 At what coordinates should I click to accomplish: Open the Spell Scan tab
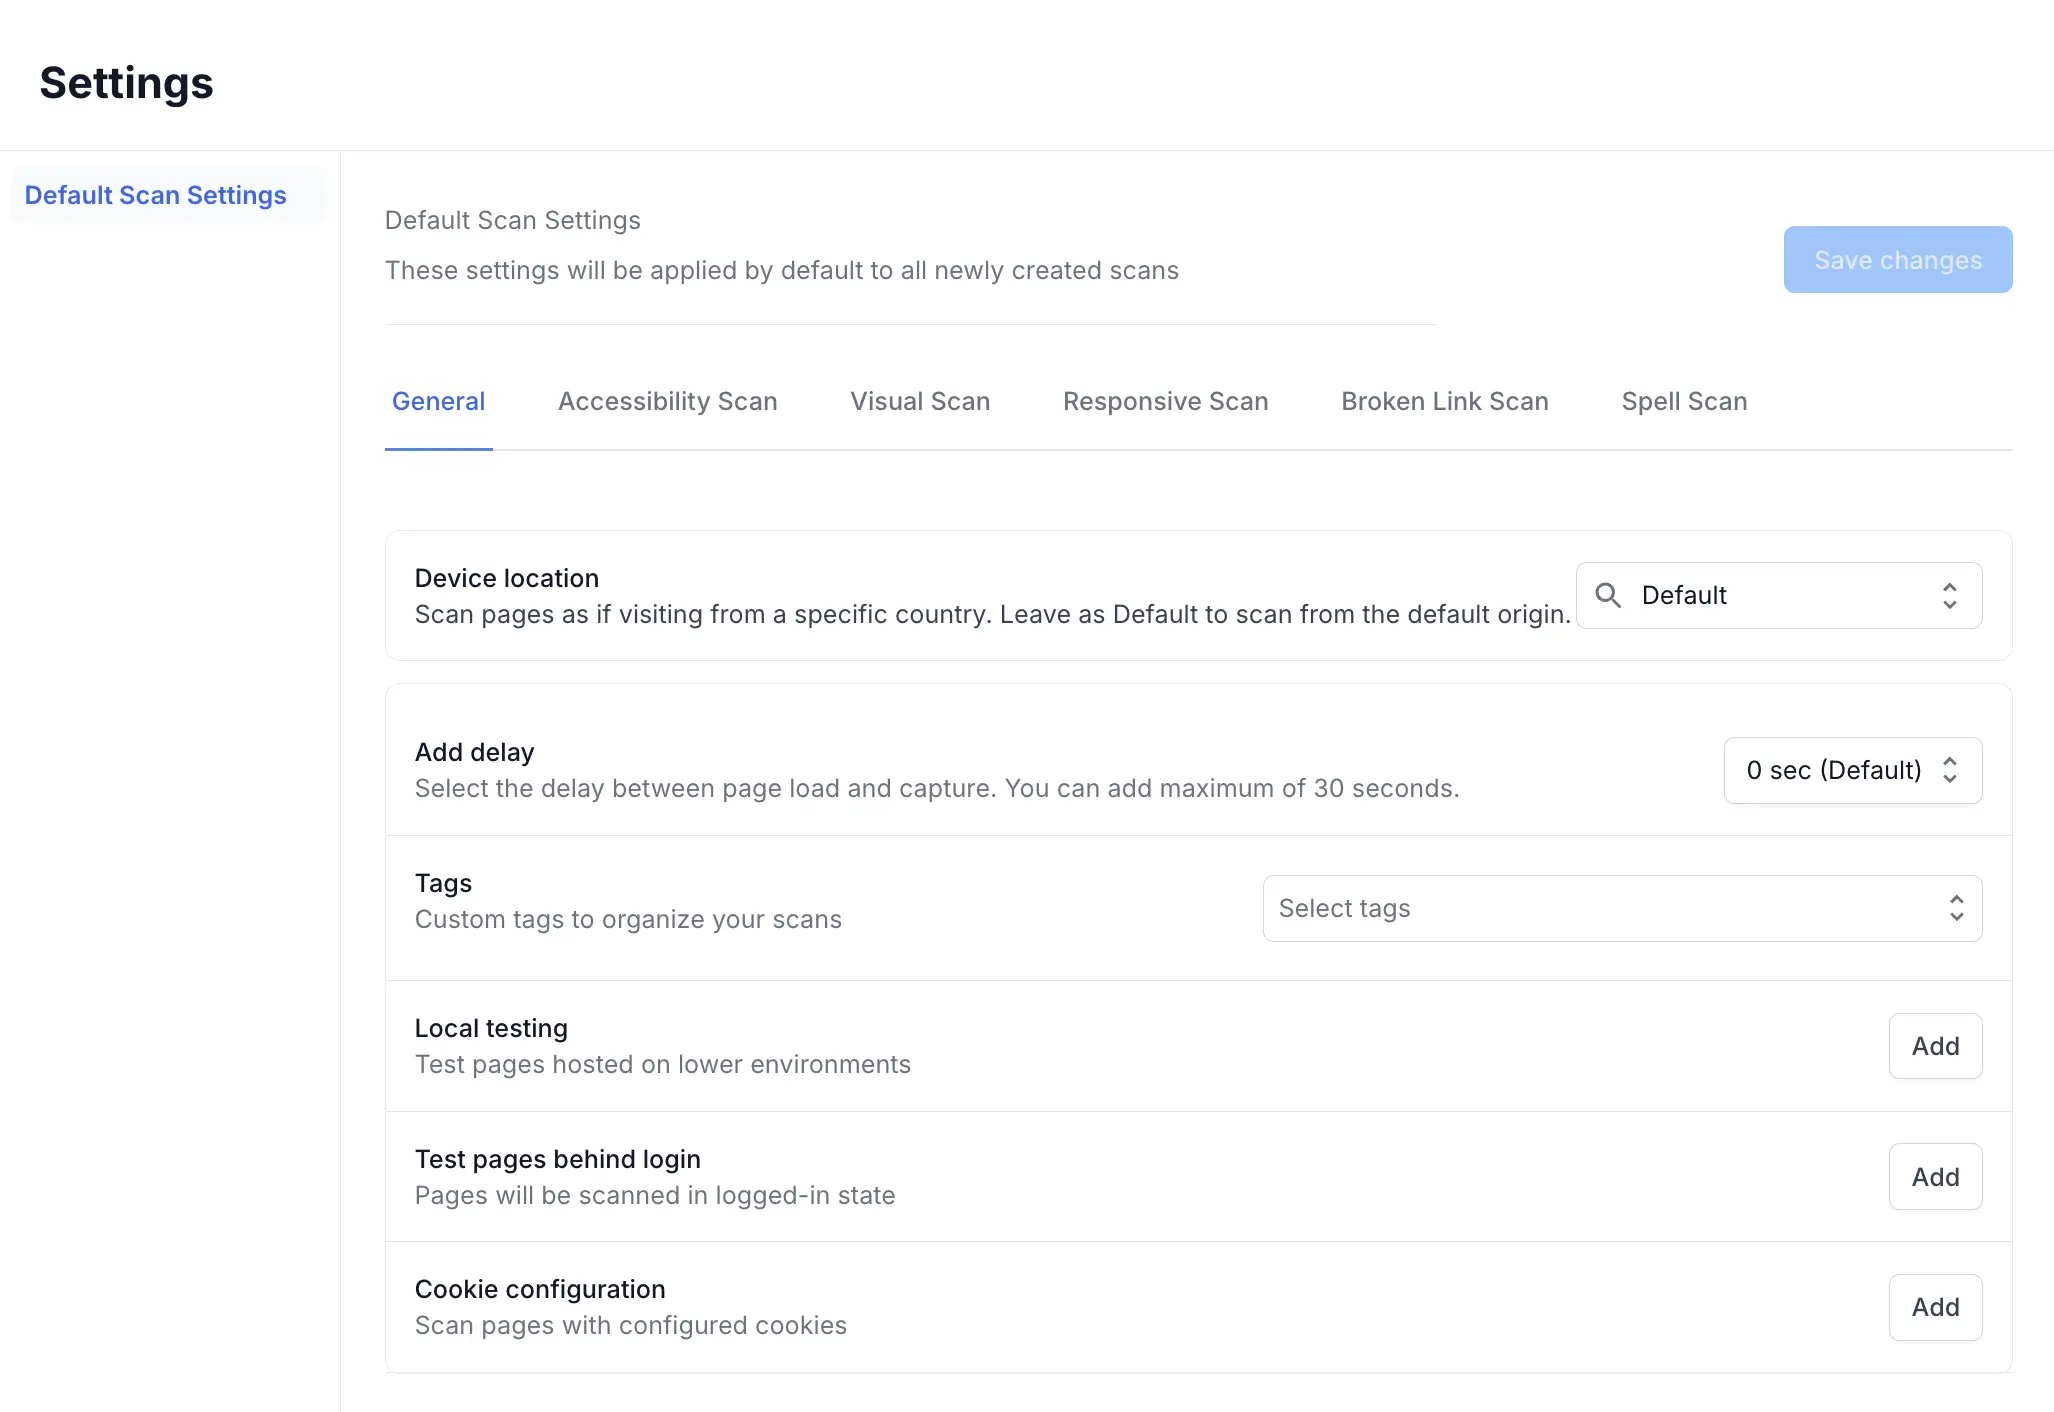(x=1684, y=401)
